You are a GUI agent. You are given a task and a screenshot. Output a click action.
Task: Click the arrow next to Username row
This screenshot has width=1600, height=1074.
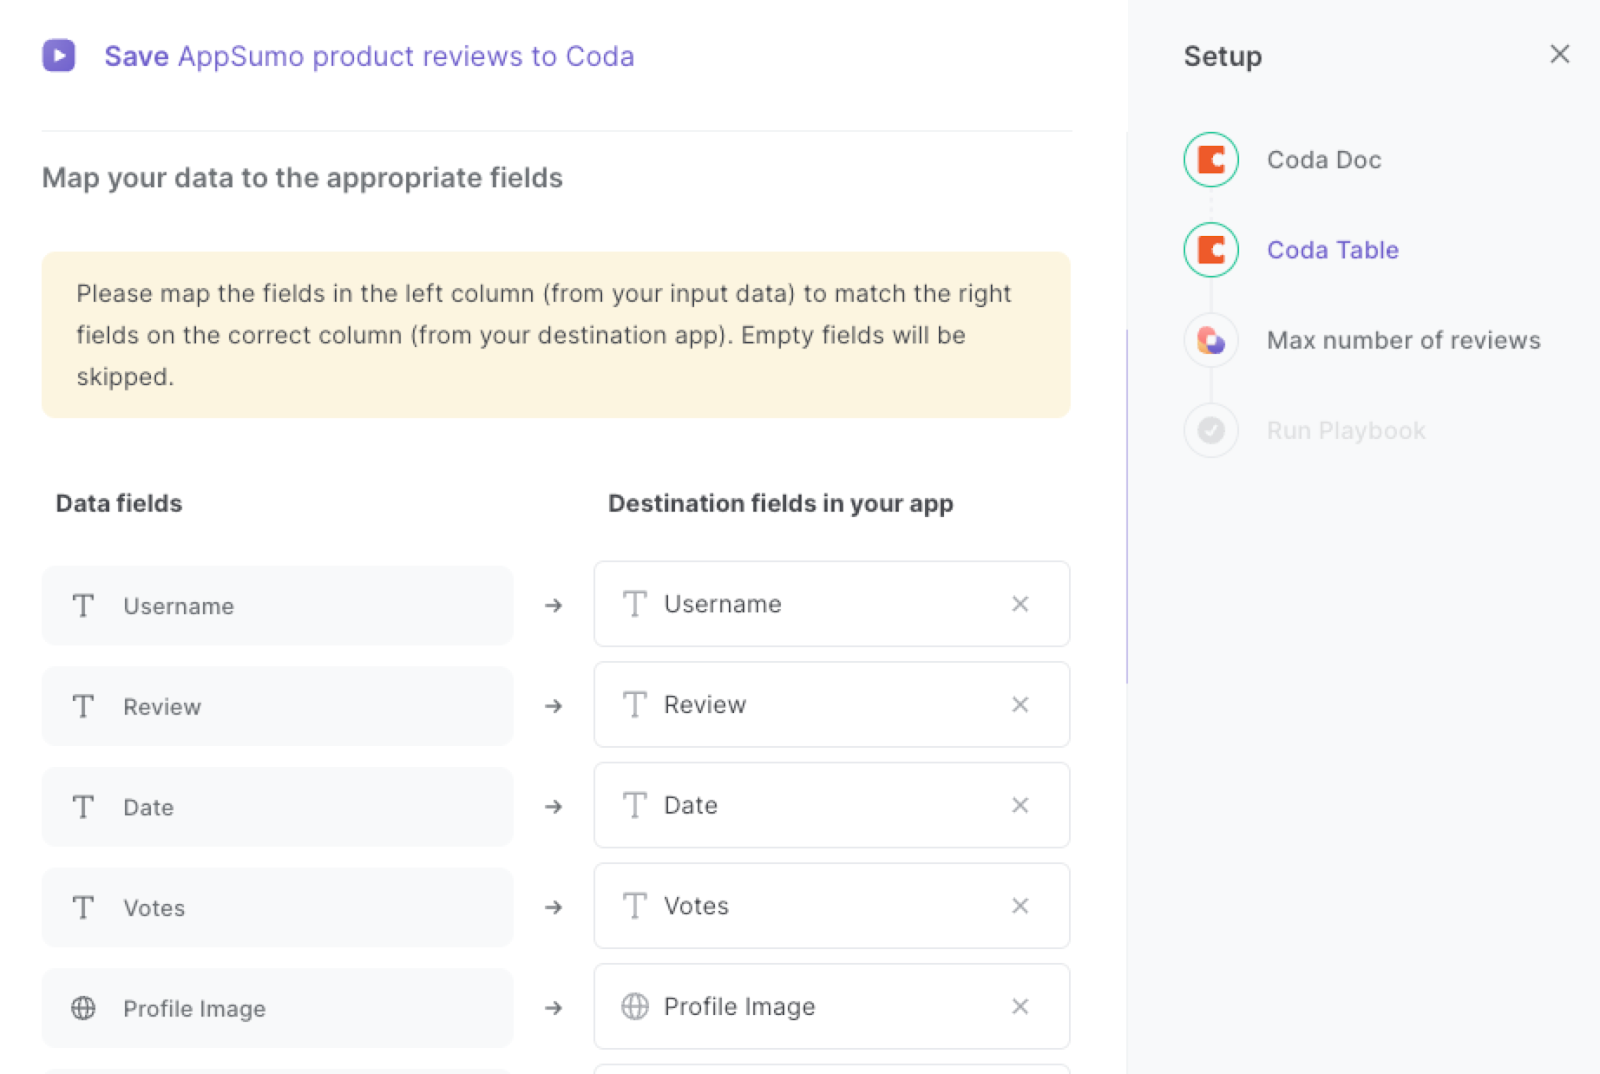553,605
